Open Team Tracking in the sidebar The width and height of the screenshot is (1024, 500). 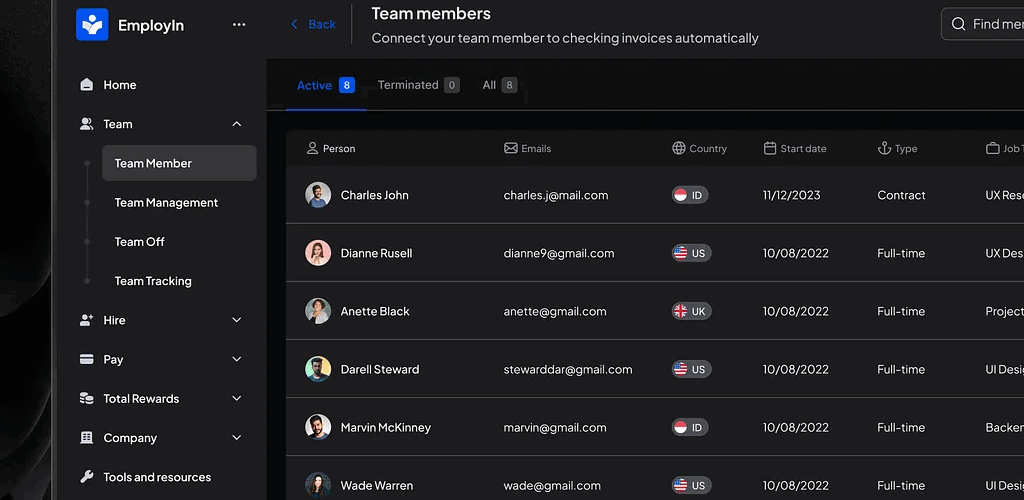pyautogui.click(x=153, y=281)
